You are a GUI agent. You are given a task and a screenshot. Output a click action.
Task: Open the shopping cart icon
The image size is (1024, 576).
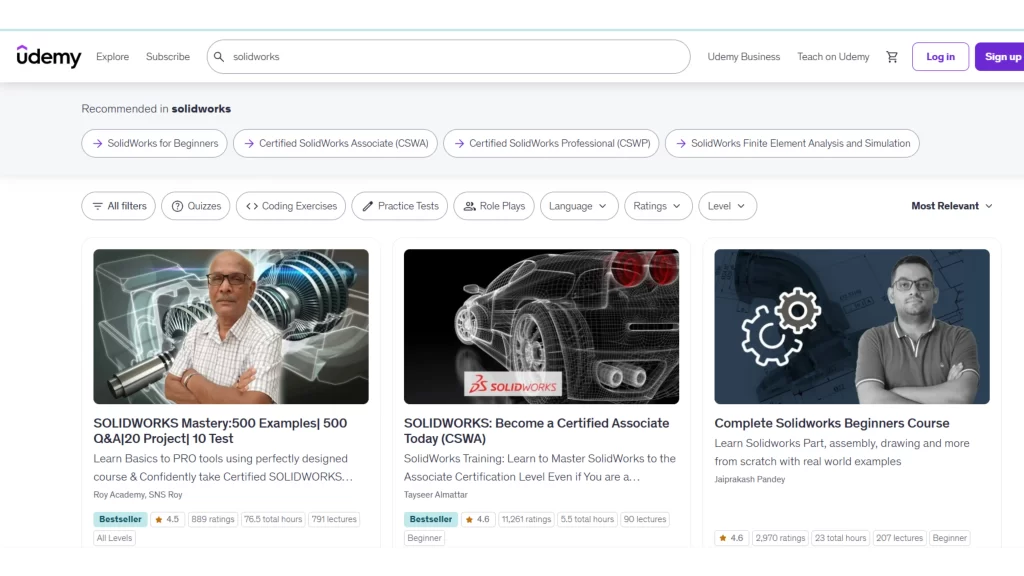click(x=891, y=57)
